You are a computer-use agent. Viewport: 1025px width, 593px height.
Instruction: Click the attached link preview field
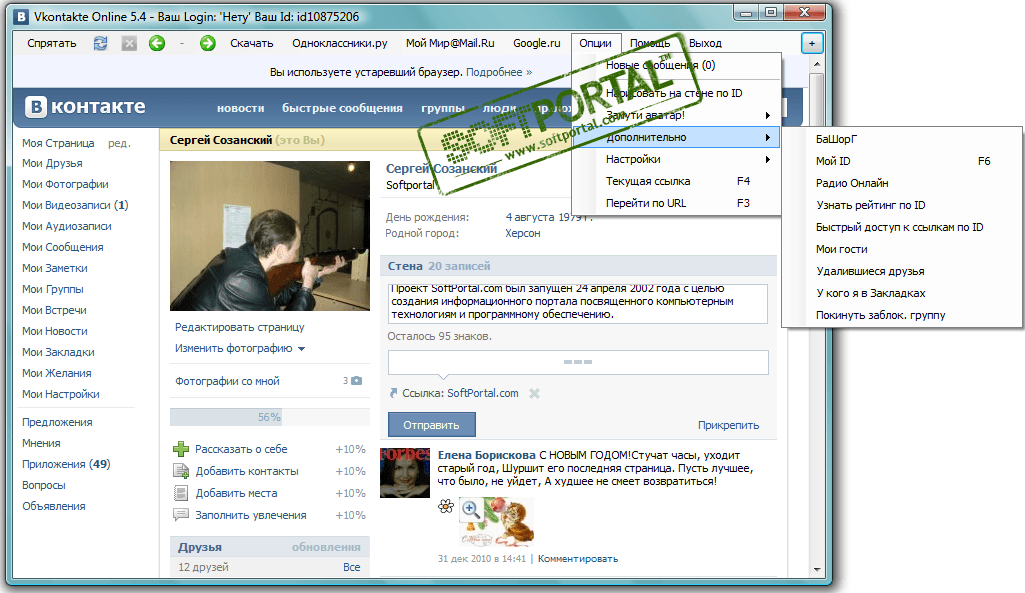pyautogui.click(x=578, y=362)
